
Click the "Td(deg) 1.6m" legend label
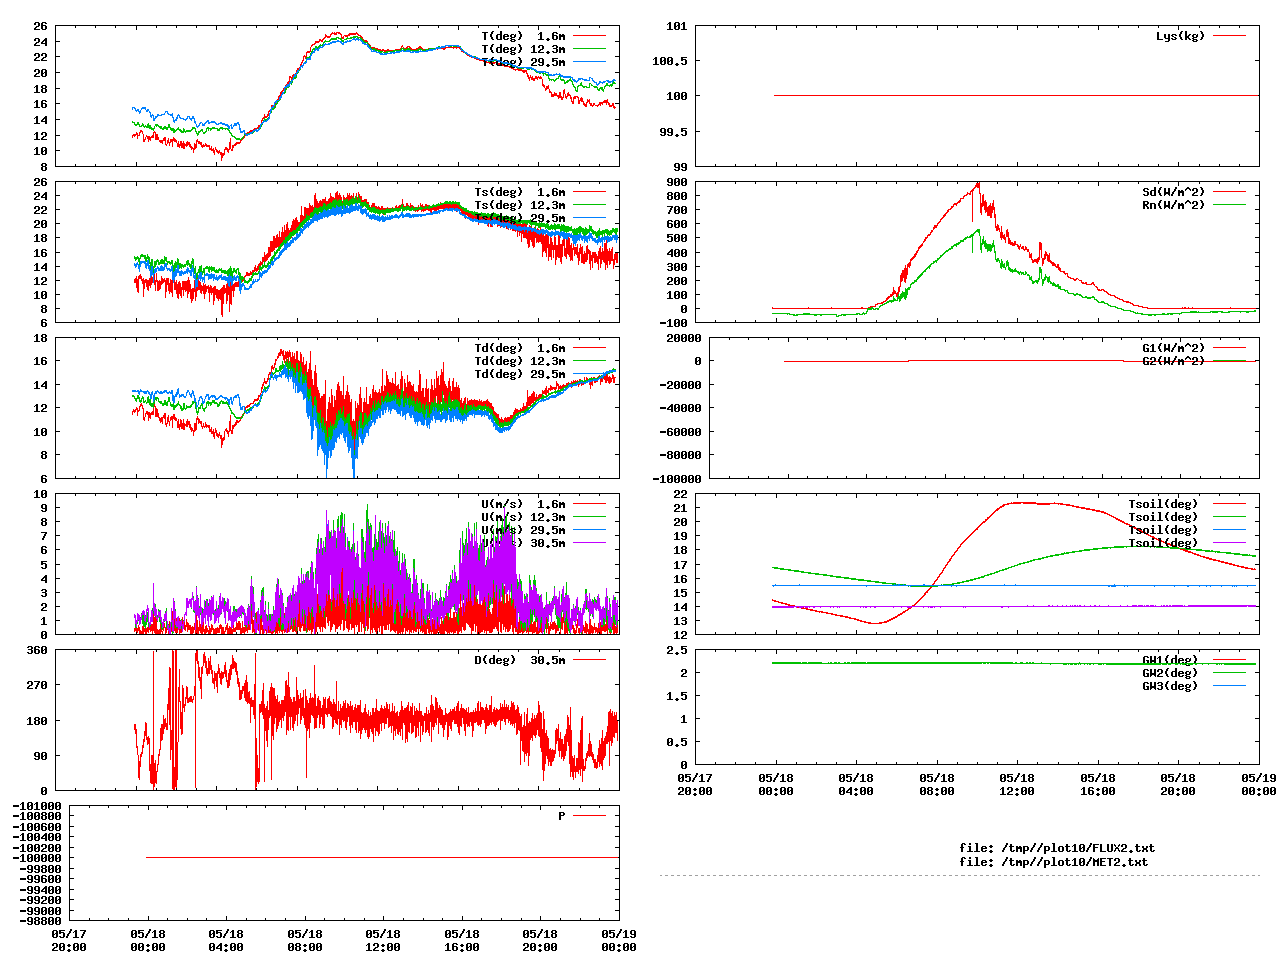(520, 348)
